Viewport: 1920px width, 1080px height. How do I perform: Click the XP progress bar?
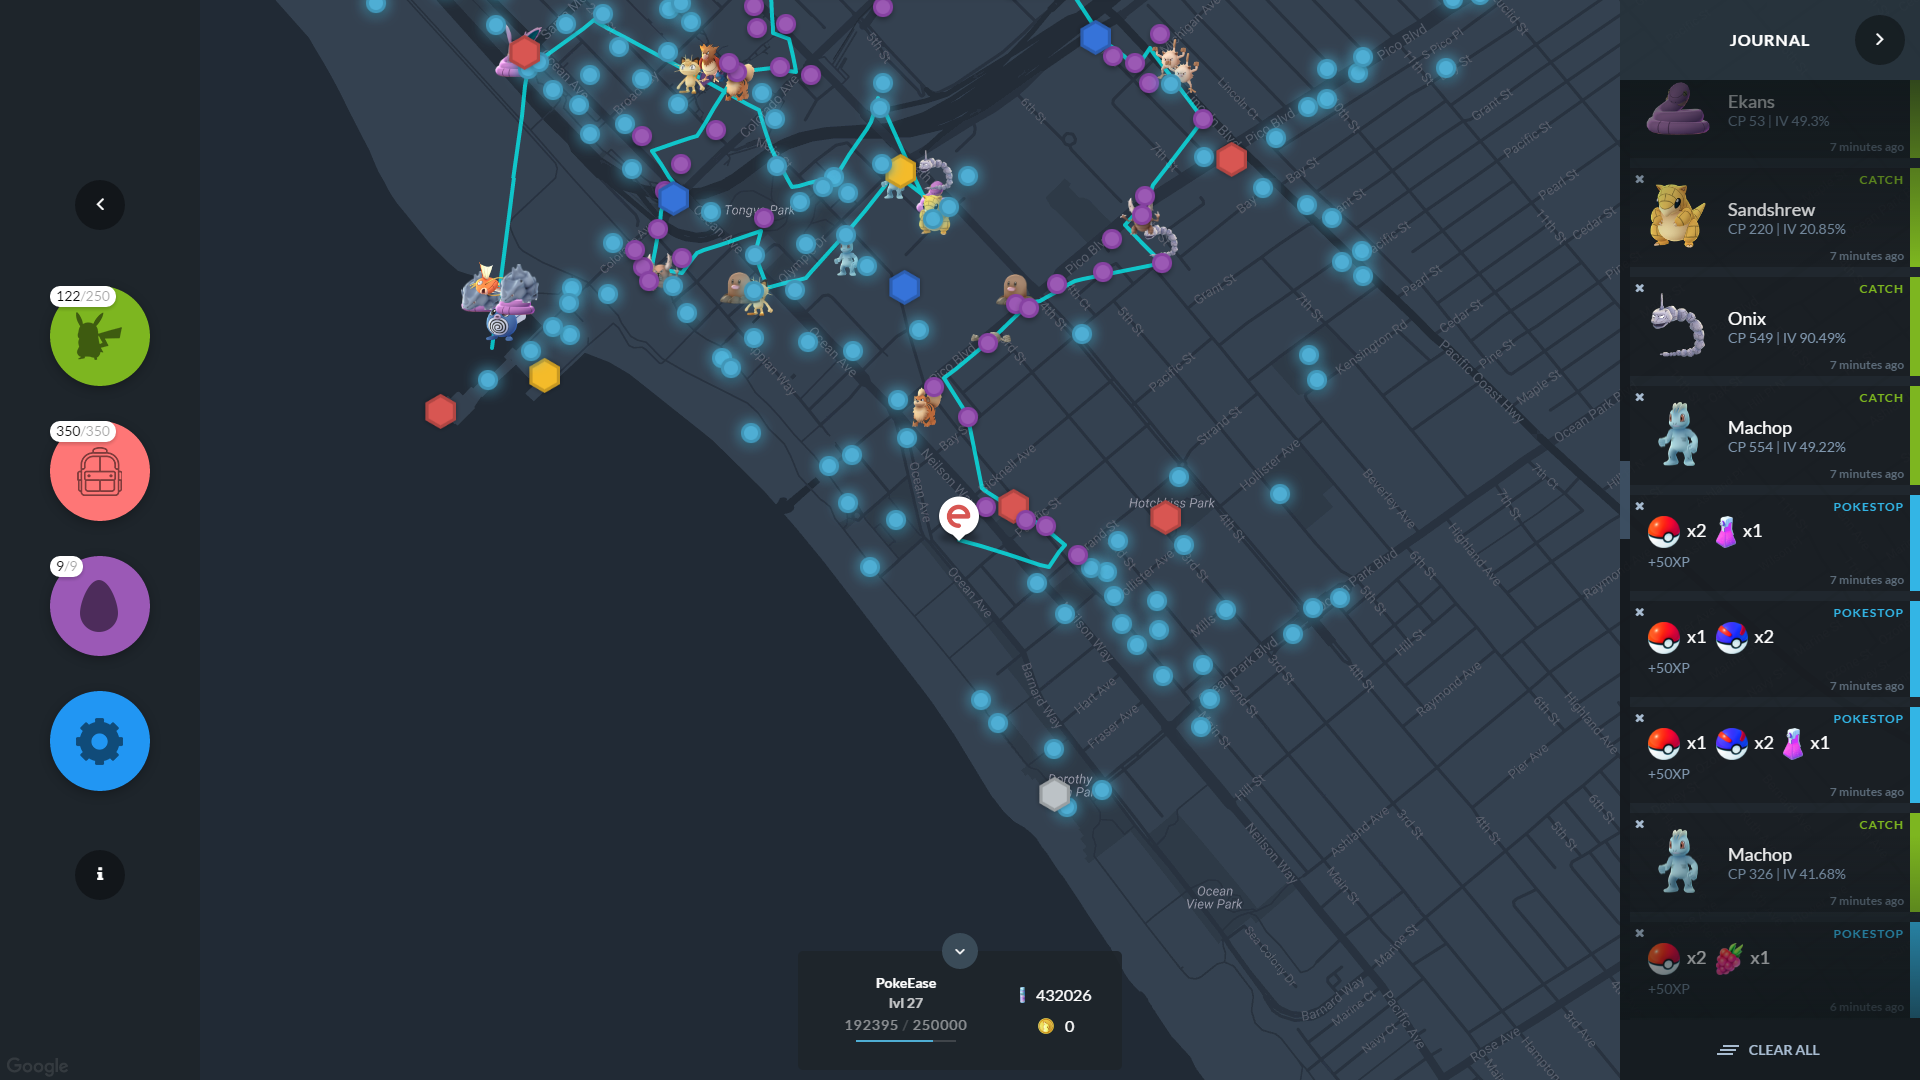(905, 1041)
